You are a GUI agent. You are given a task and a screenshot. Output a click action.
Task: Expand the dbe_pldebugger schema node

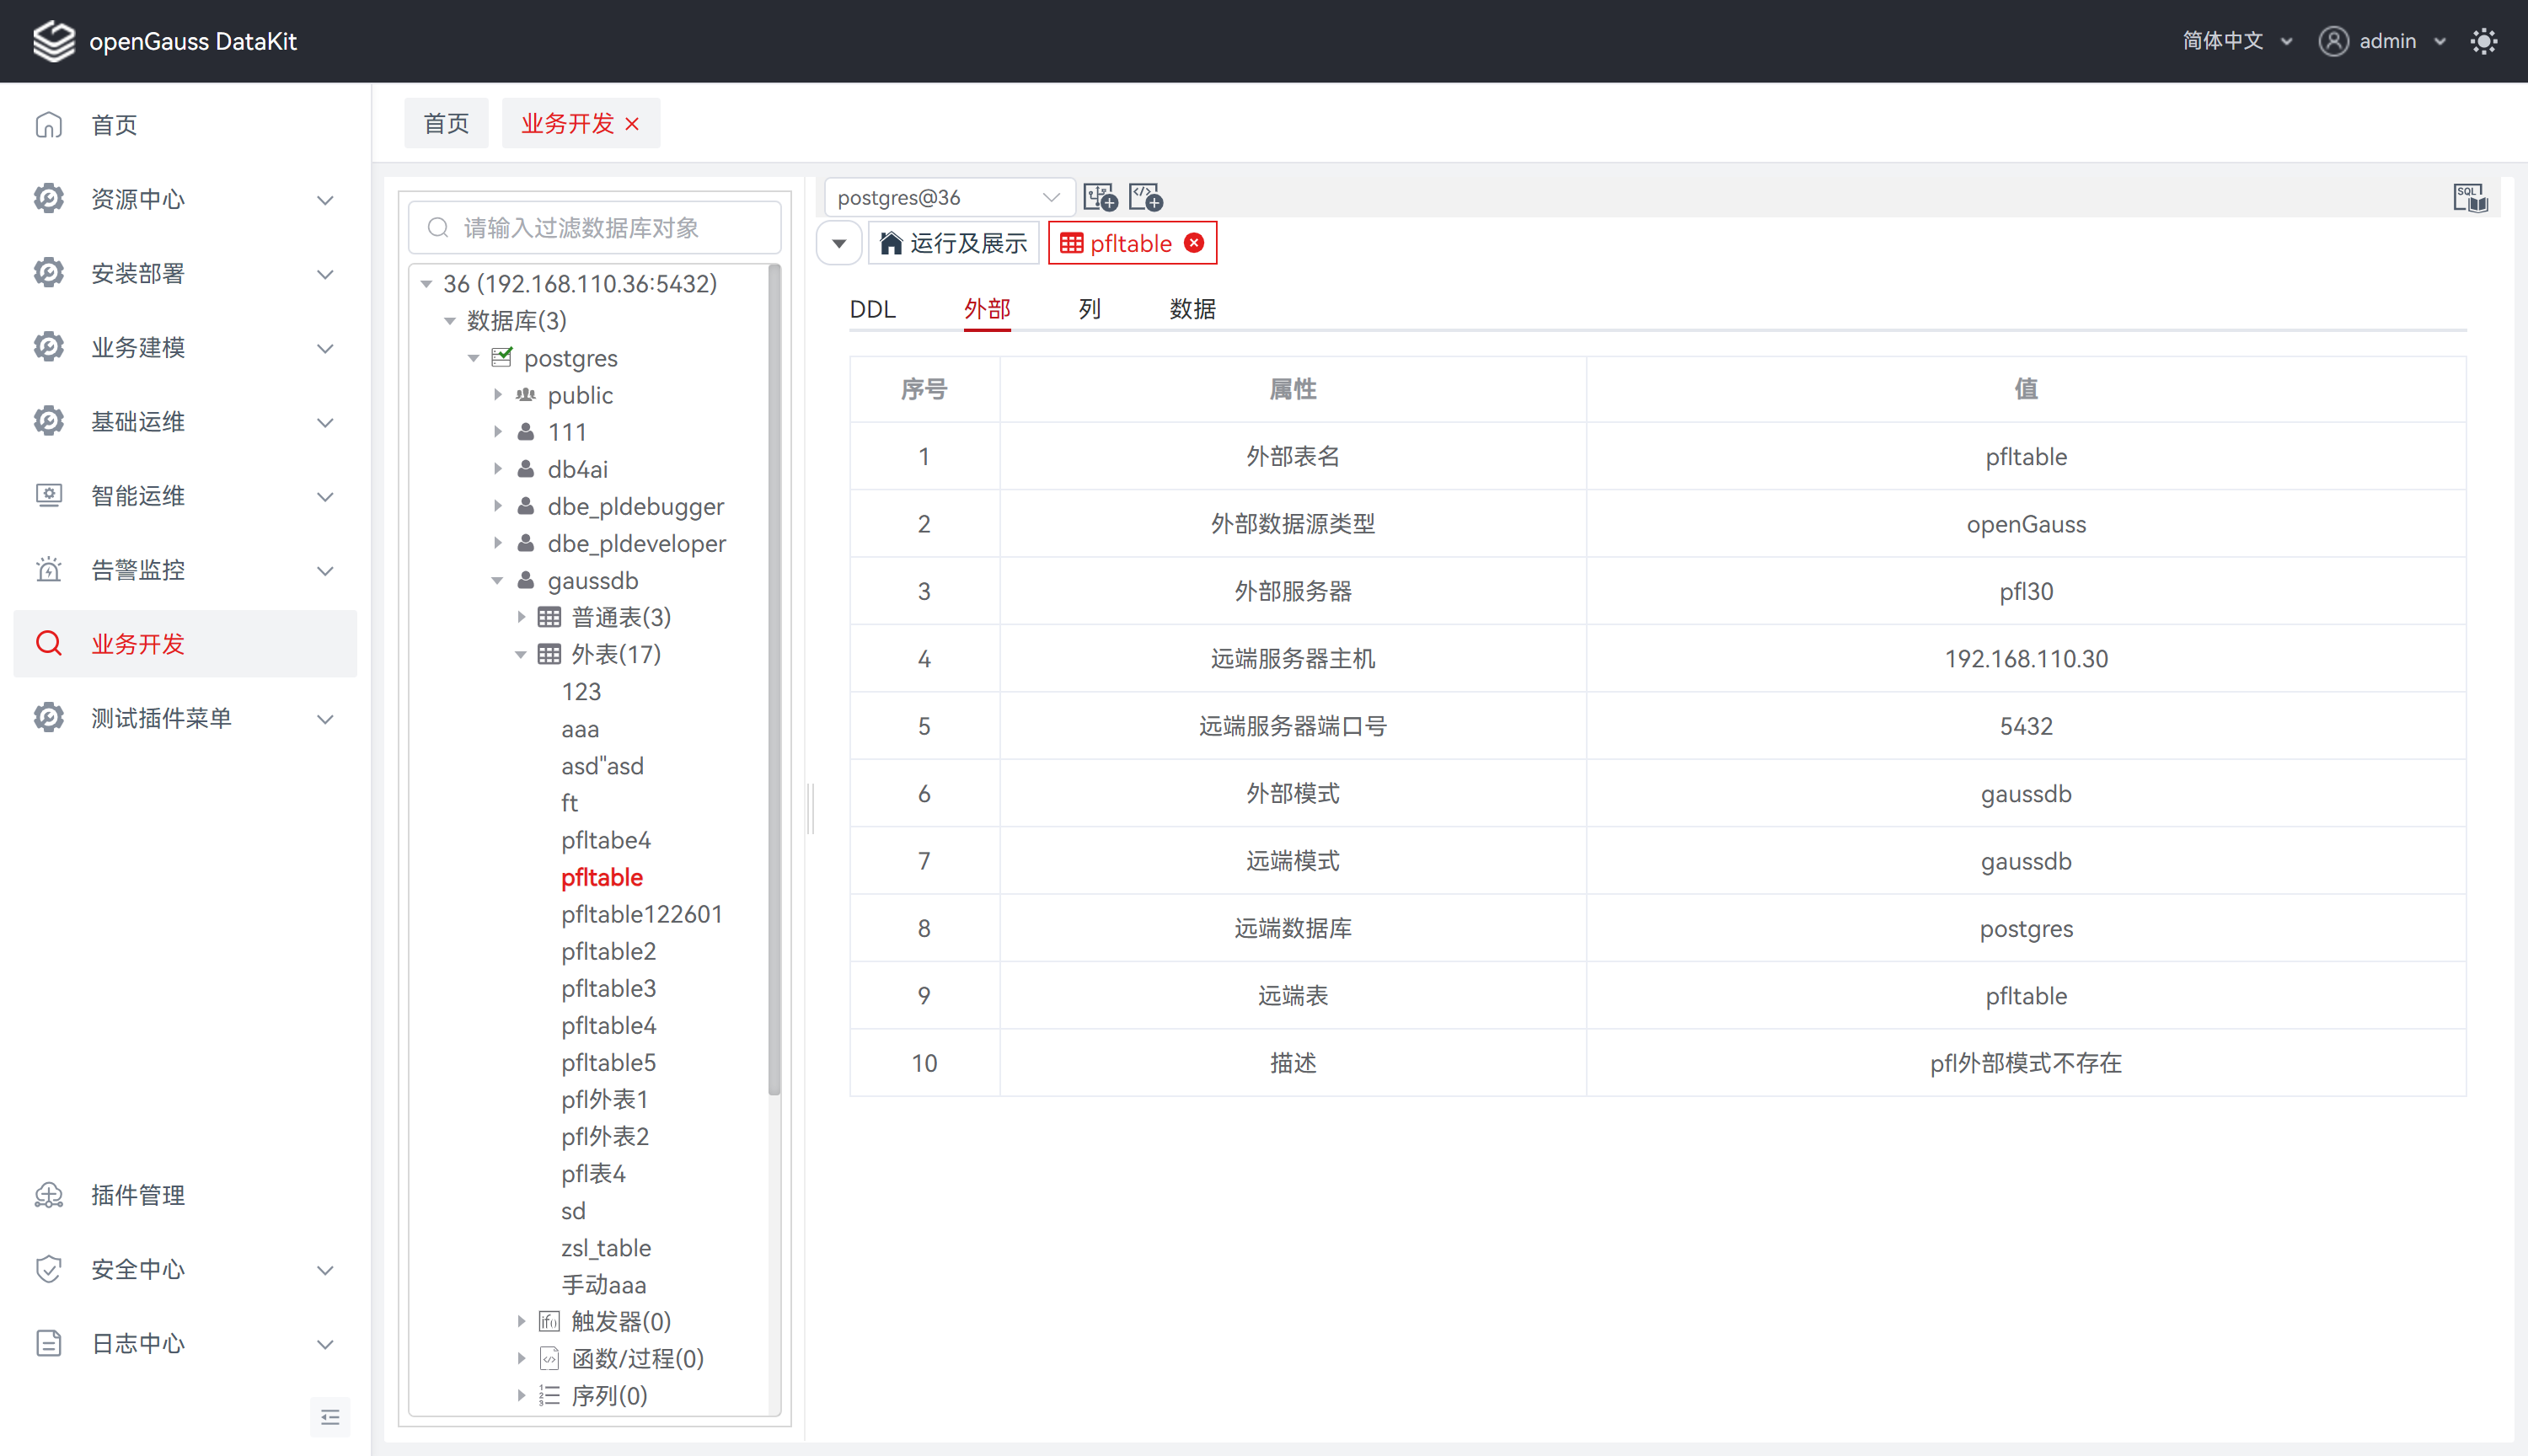(498, 506)
